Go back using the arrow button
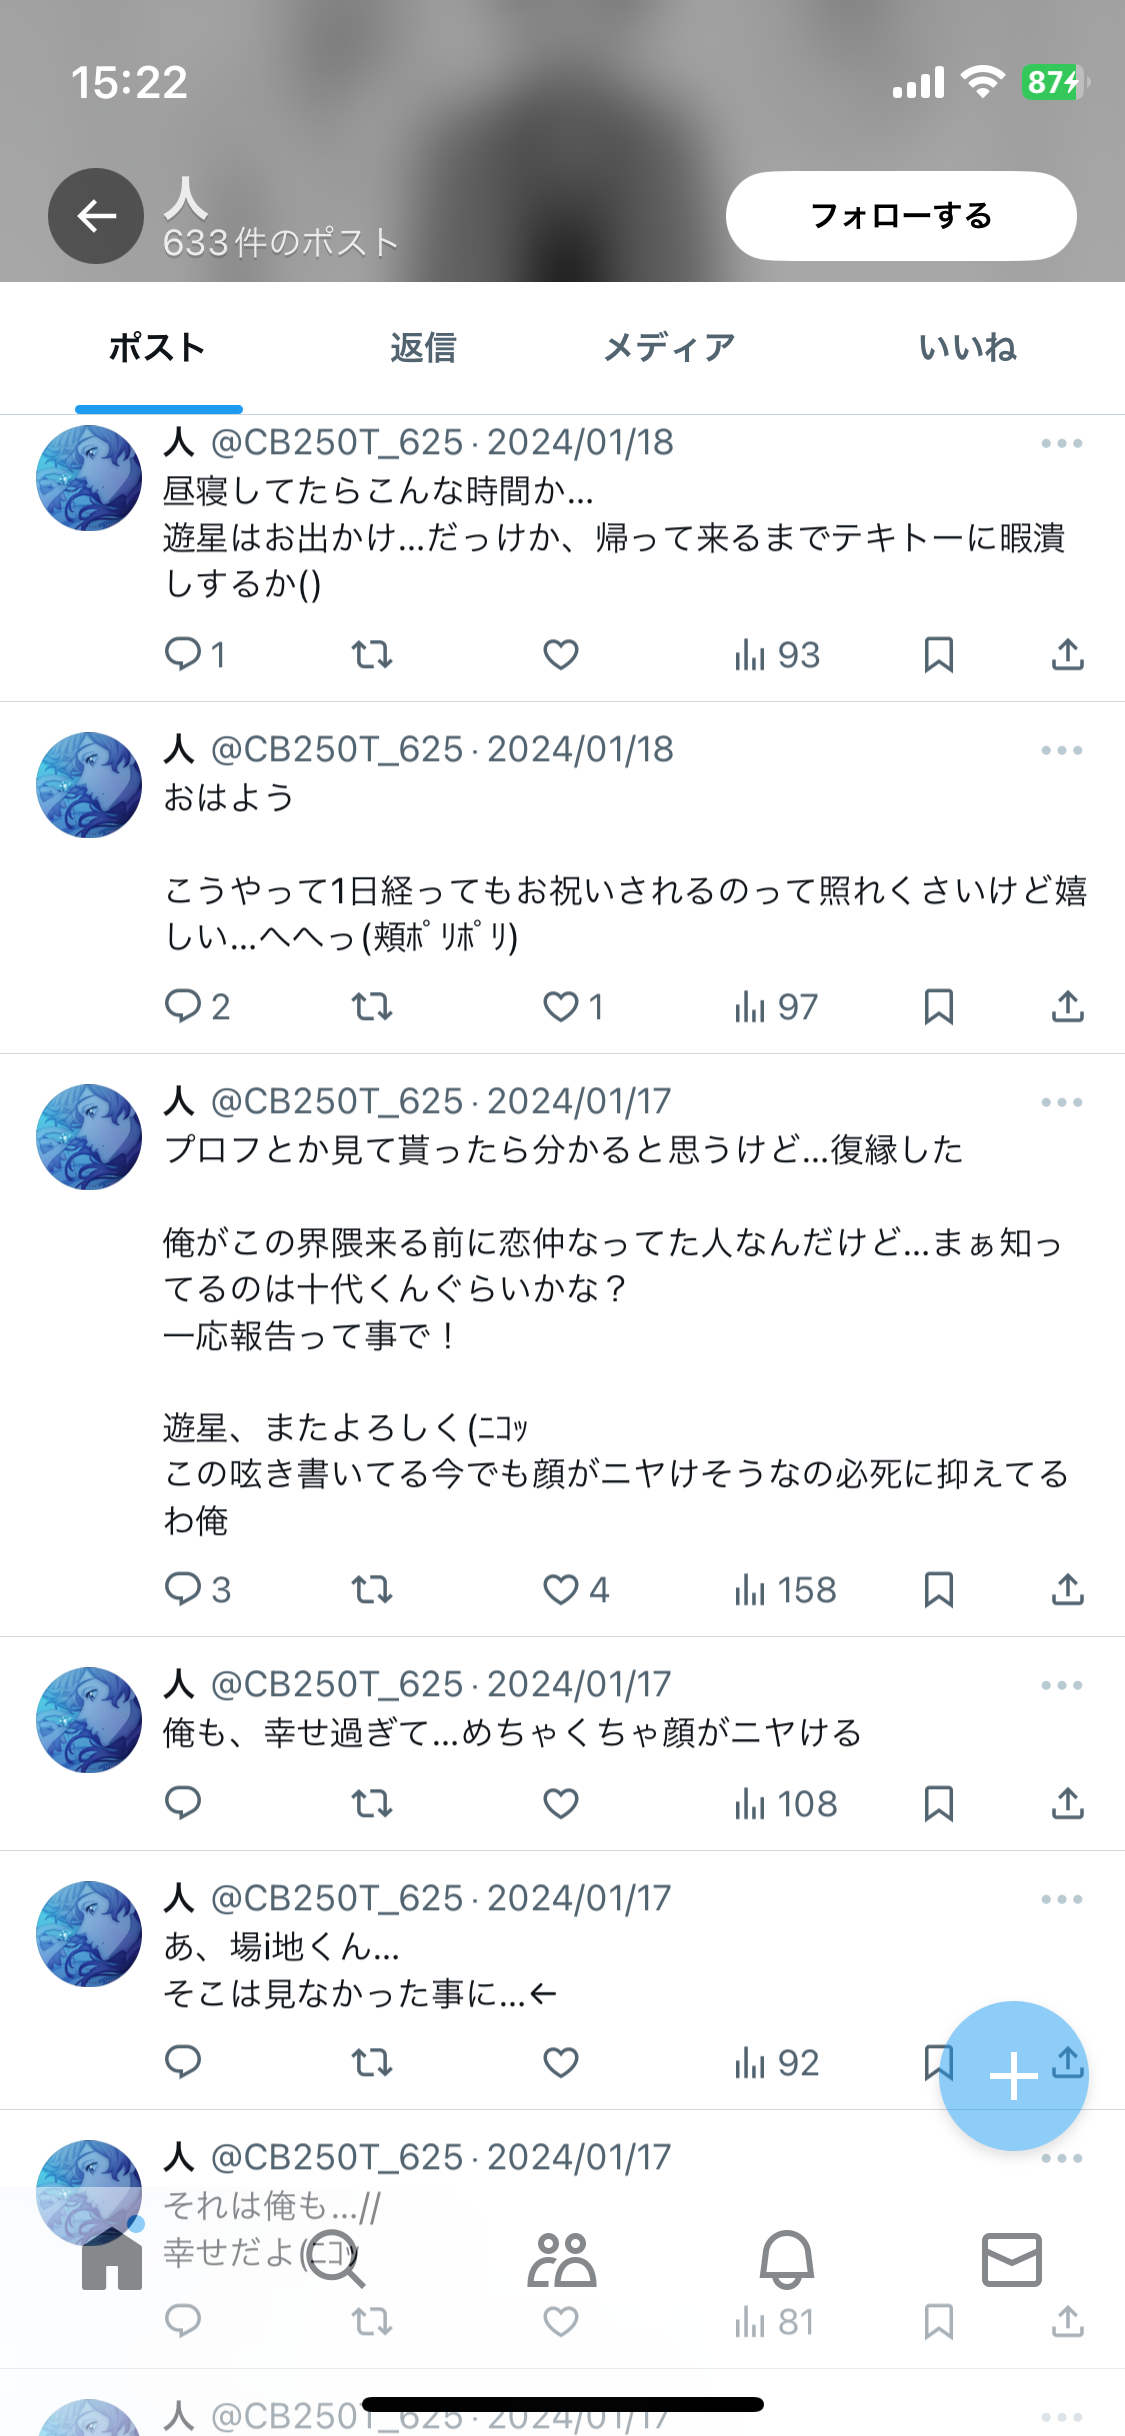1125x2436 pixels. point(96,216)
